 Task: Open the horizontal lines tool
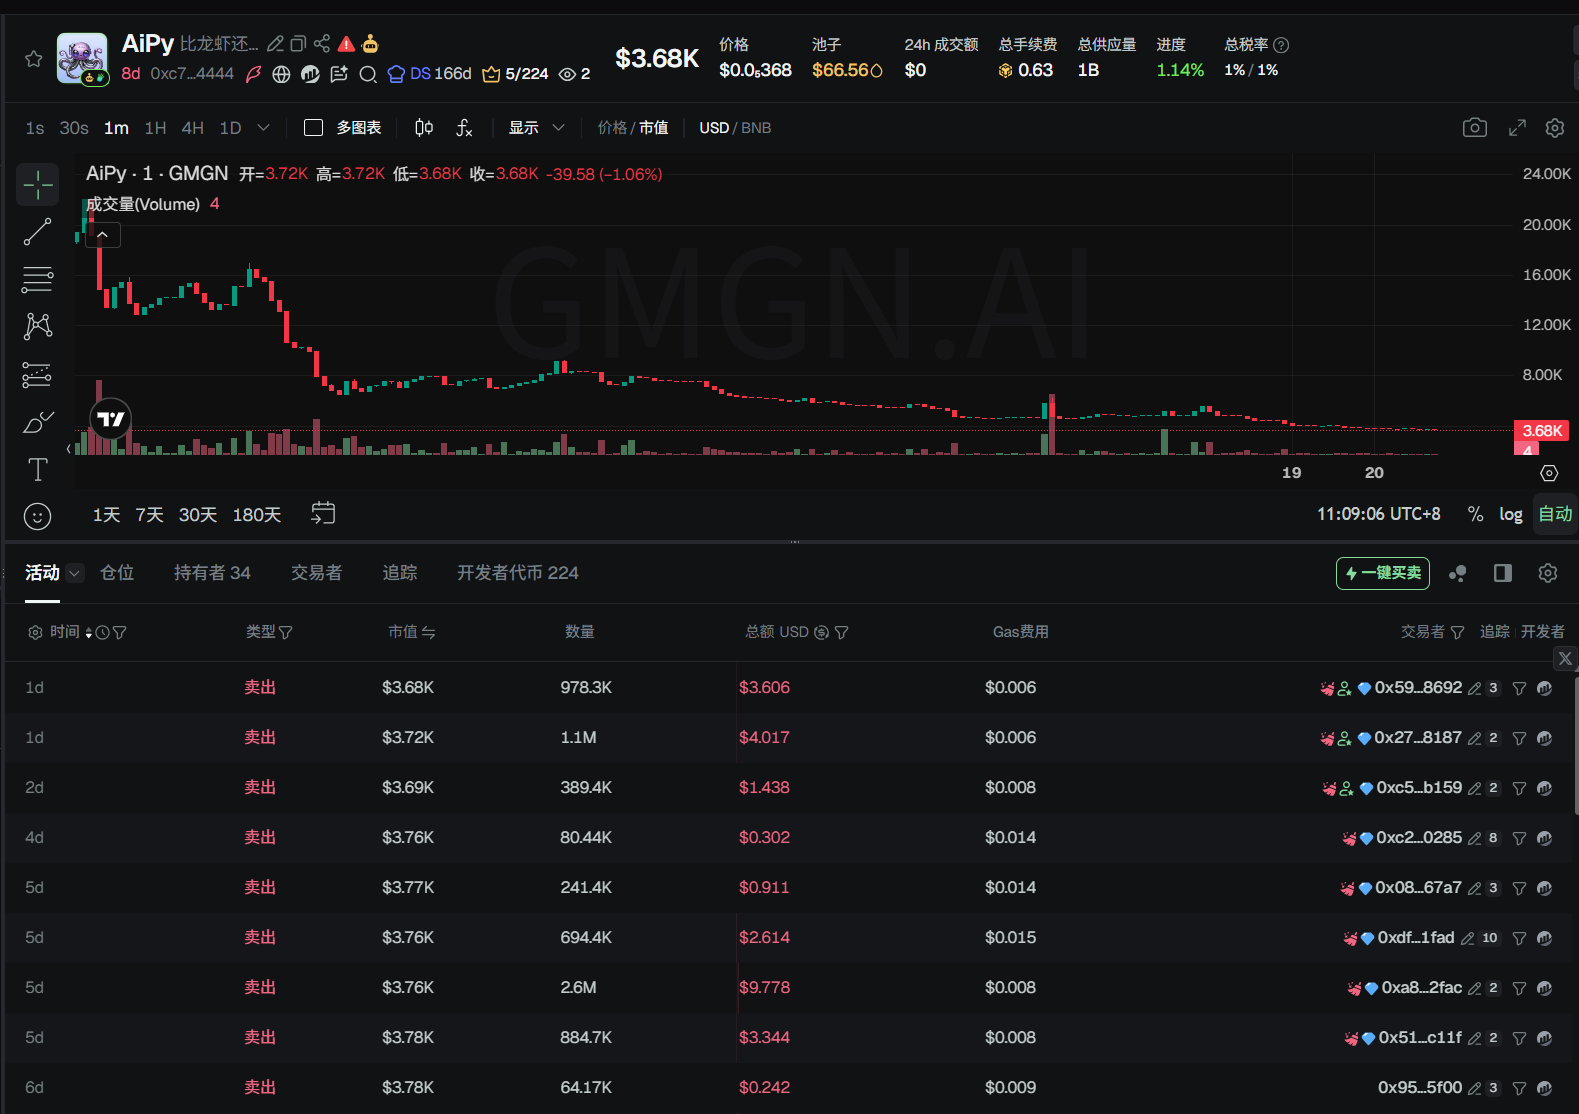pos(38,280)
